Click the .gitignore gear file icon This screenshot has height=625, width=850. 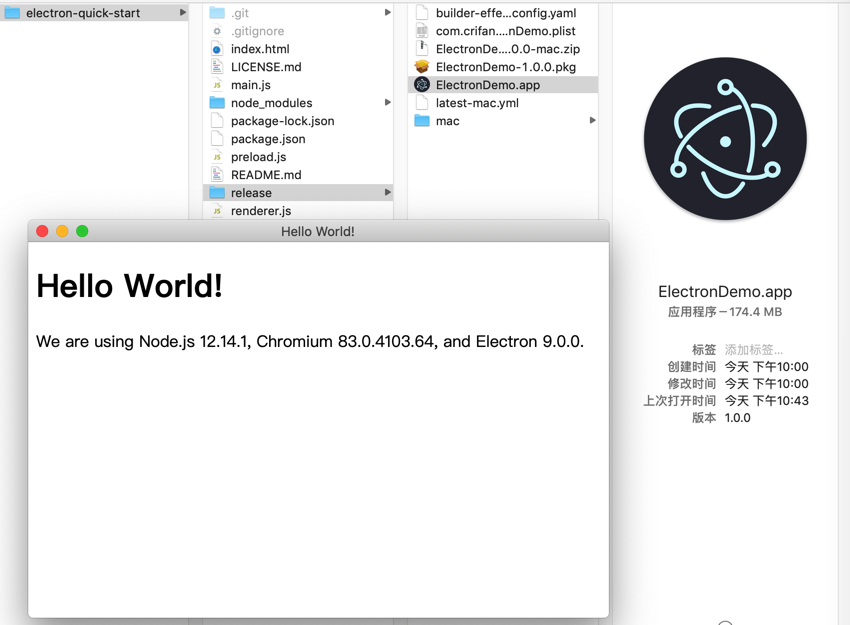tap(217, 31)
